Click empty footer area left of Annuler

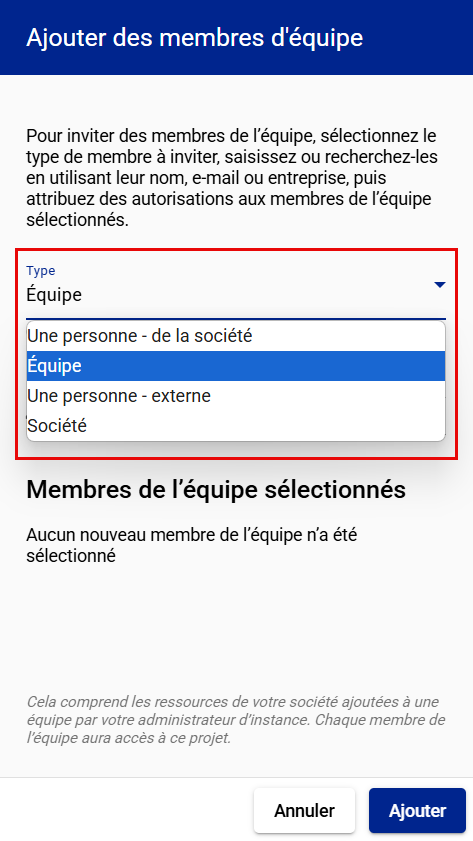(129, 810)
